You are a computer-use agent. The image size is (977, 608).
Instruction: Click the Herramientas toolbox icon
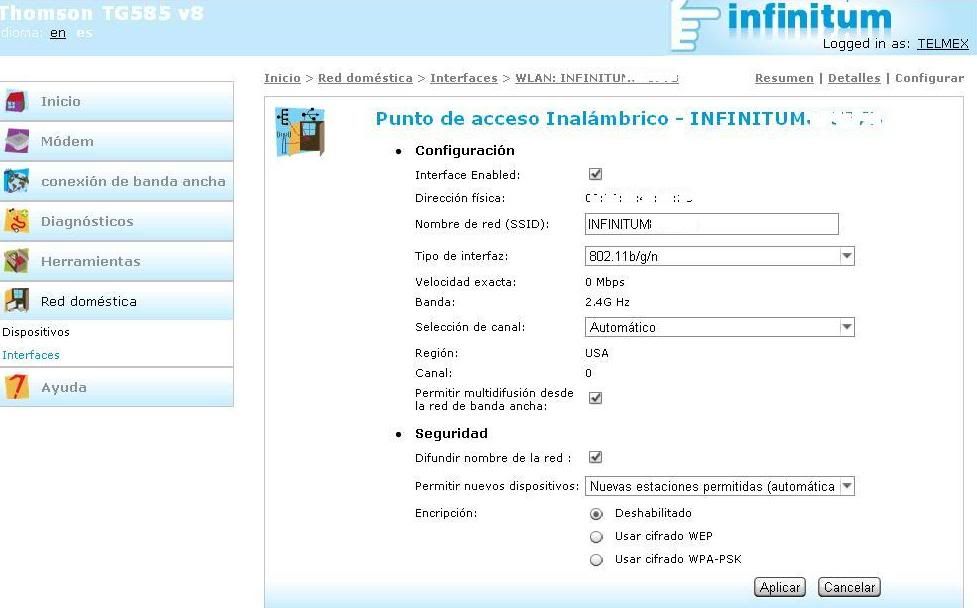click(16, 261)
